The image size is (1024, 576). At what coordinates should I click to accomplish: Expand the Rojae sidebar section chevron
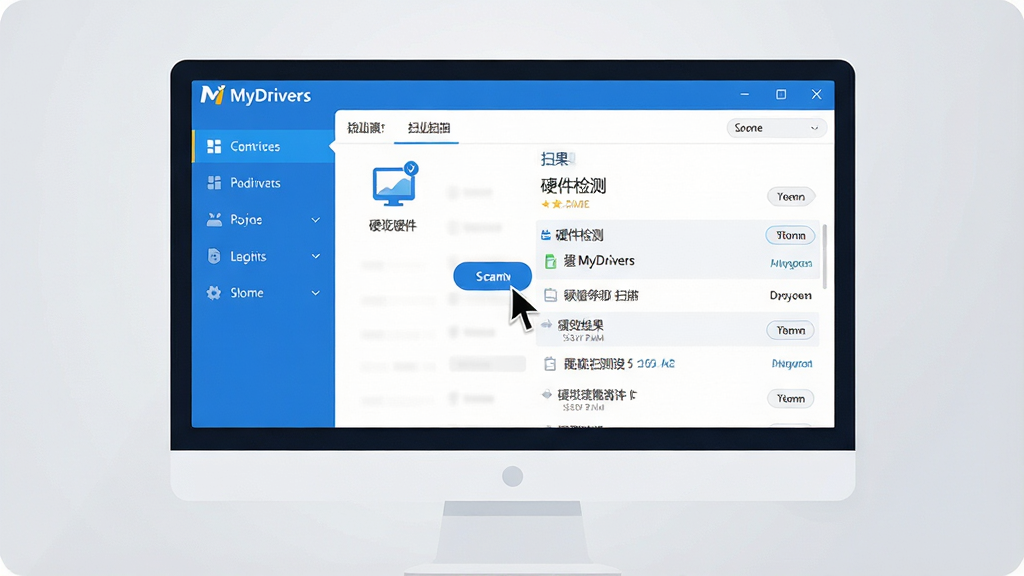pos(315,220)
